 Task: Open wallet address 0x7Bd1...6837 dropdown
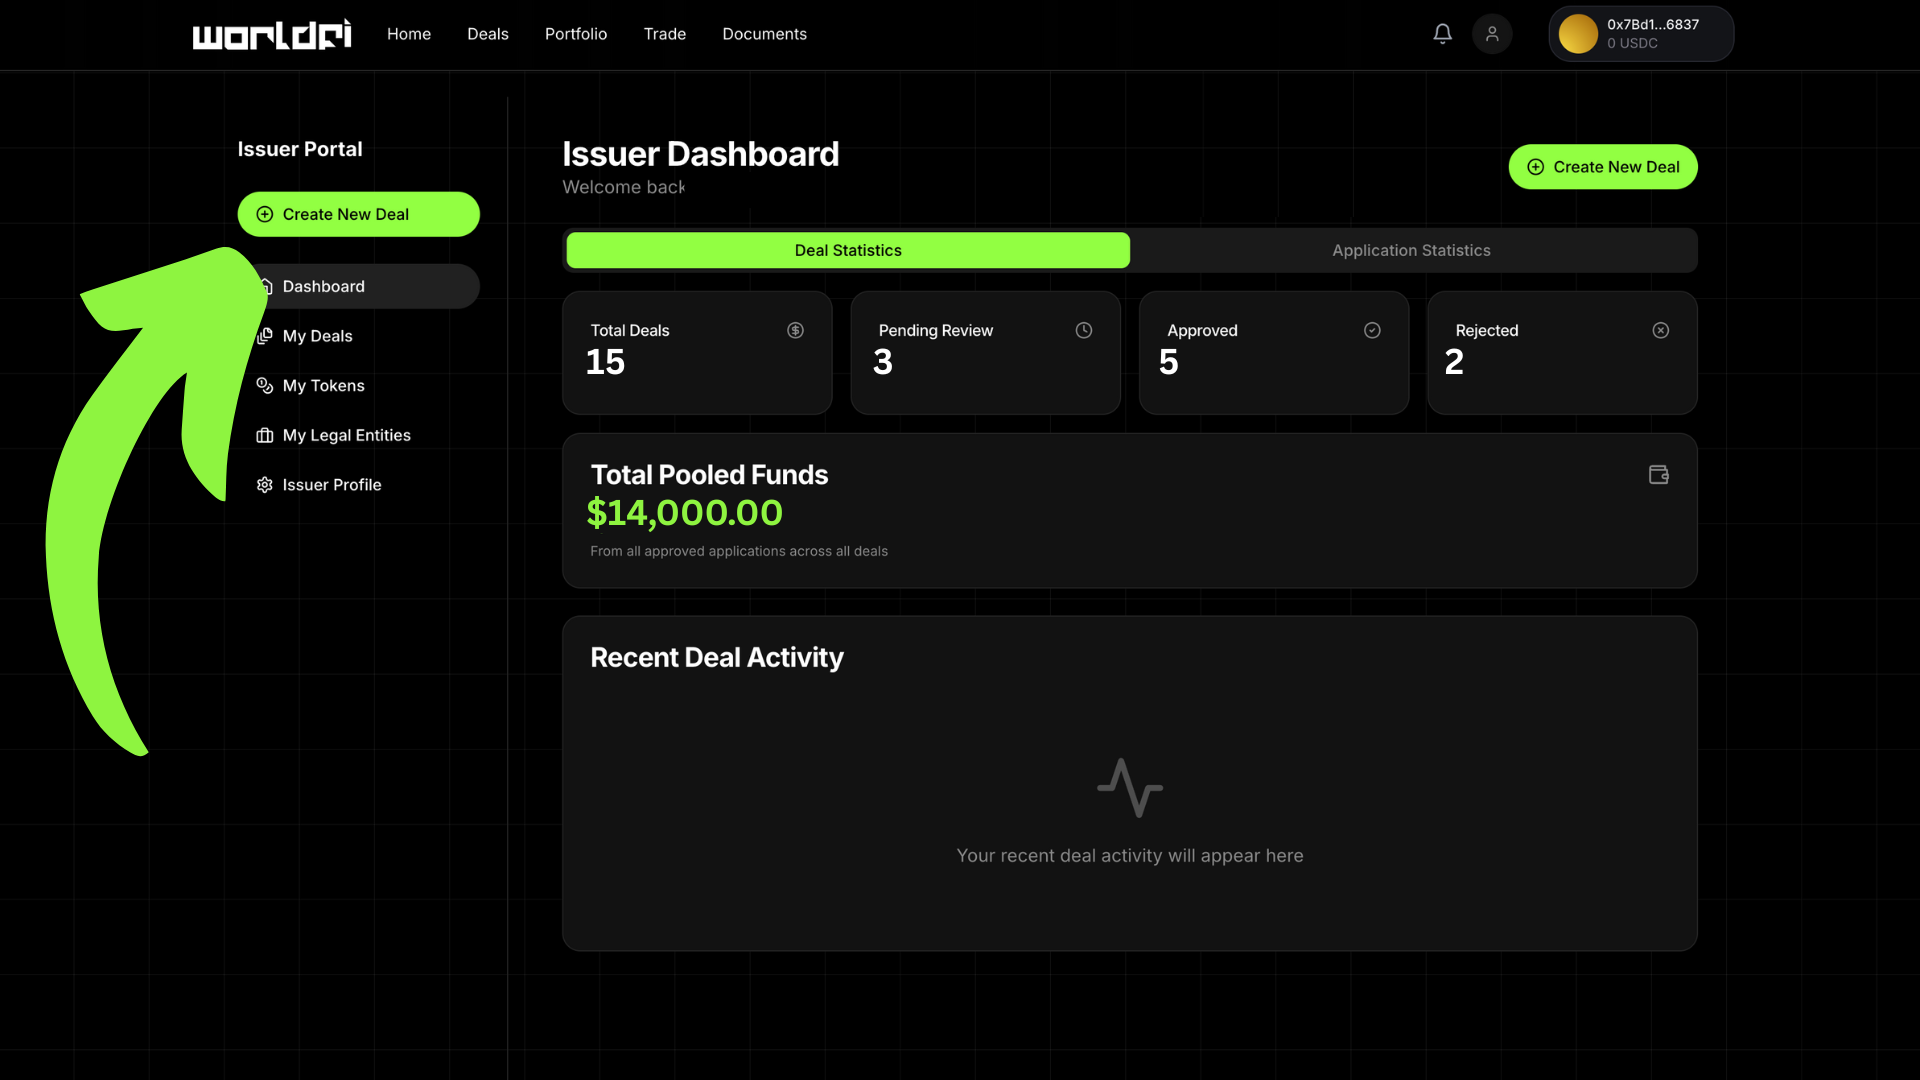point(1653,34)
